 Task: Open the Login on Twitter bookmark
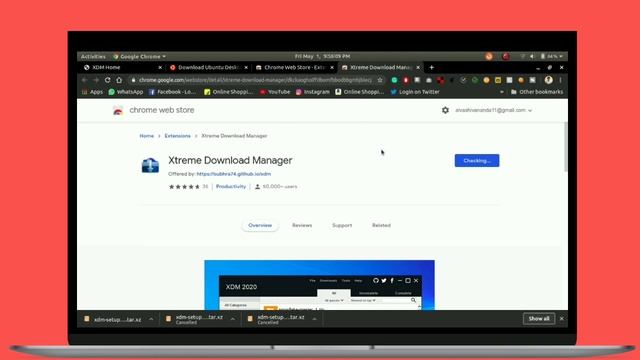[x=415, y=92]
